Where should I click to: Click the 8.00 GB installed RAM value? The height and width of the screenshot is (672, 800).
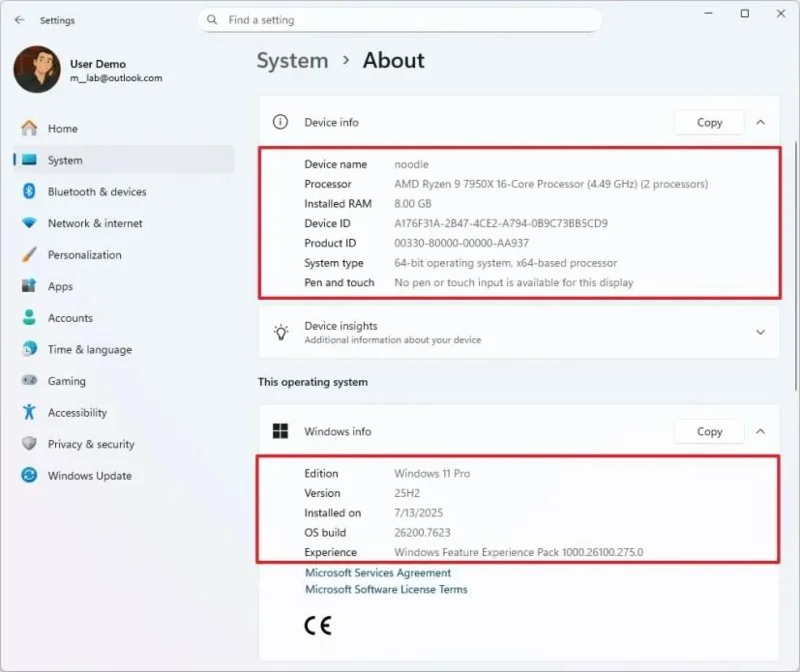point(413,204)
